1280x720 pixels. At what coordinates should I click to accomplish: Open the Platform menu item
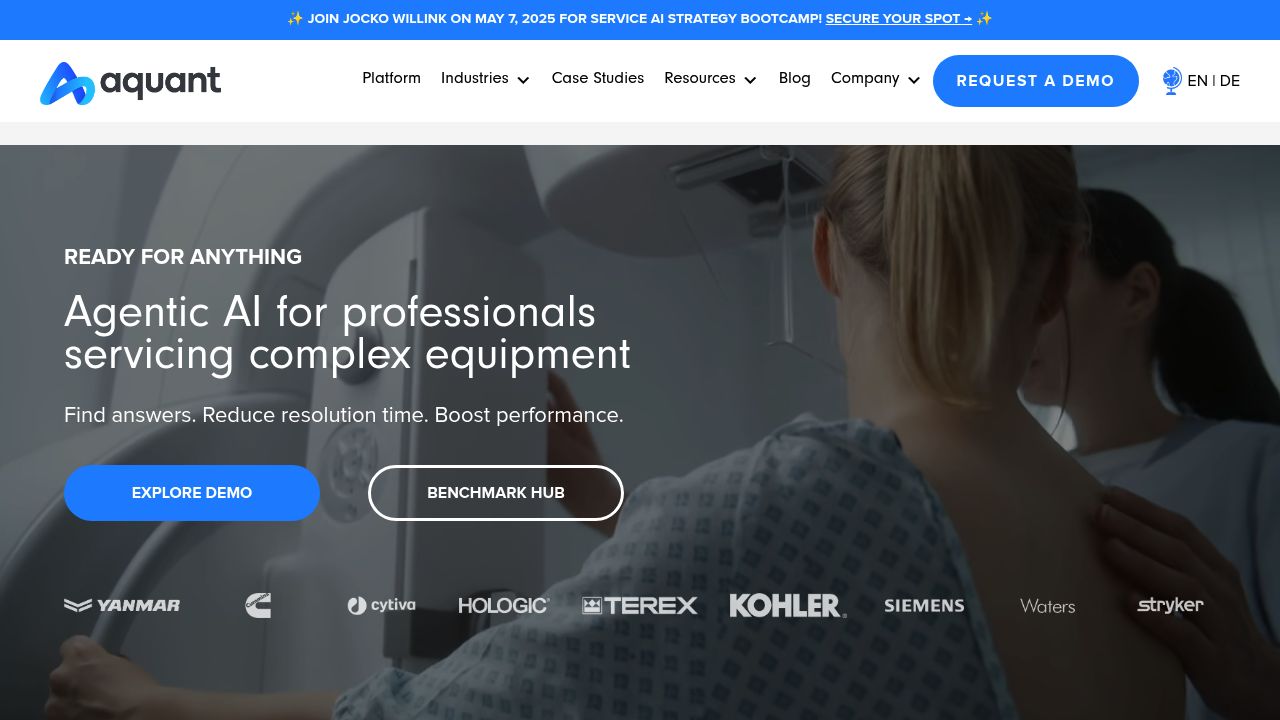391,78
